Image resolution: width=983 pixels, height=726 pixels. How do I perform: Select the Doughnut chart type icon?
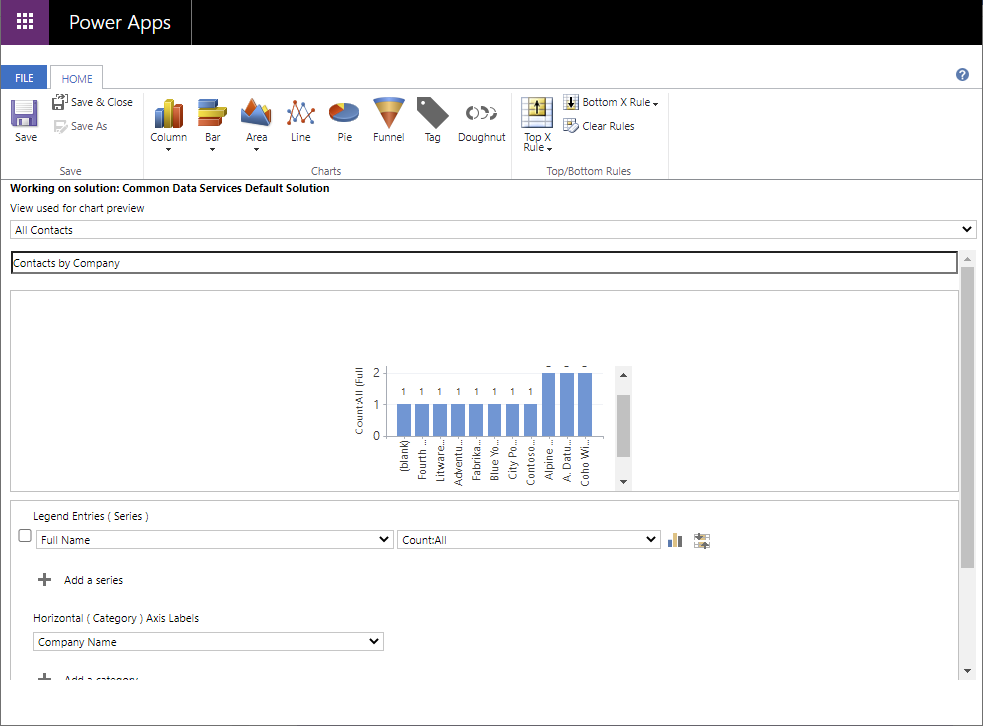coord(481,113)
